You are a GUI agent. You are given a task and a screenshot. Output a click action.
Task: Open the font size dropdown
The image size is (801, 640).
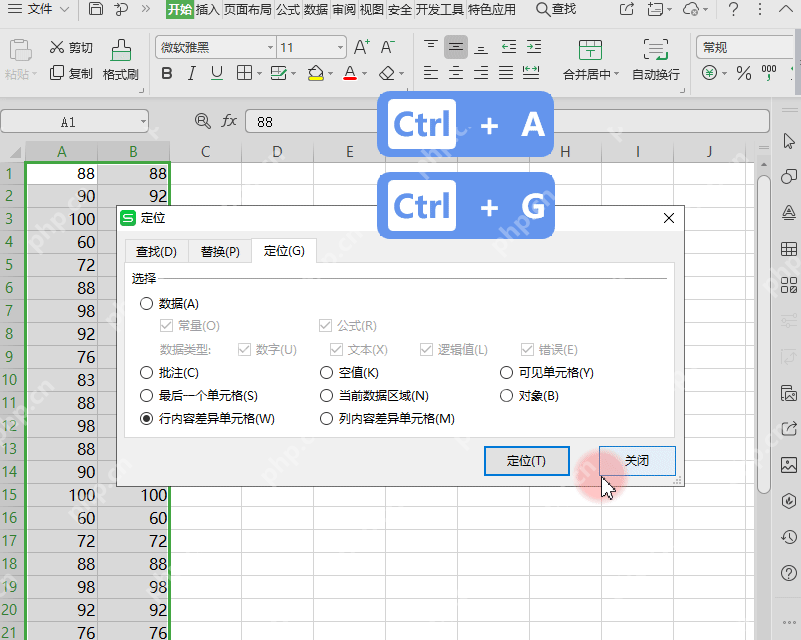point(340,48)
